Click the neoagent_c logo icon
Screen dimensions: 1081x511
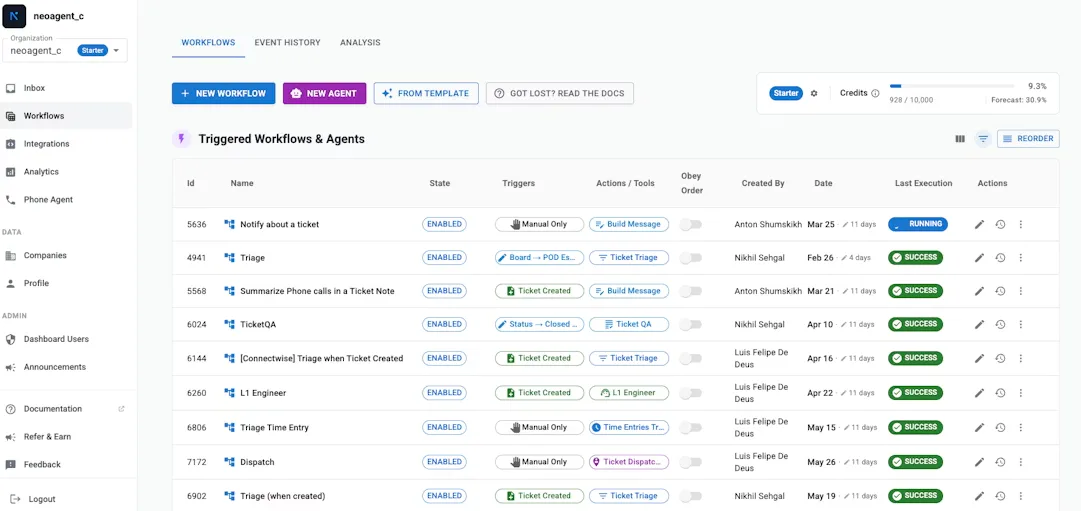point(14,16)
